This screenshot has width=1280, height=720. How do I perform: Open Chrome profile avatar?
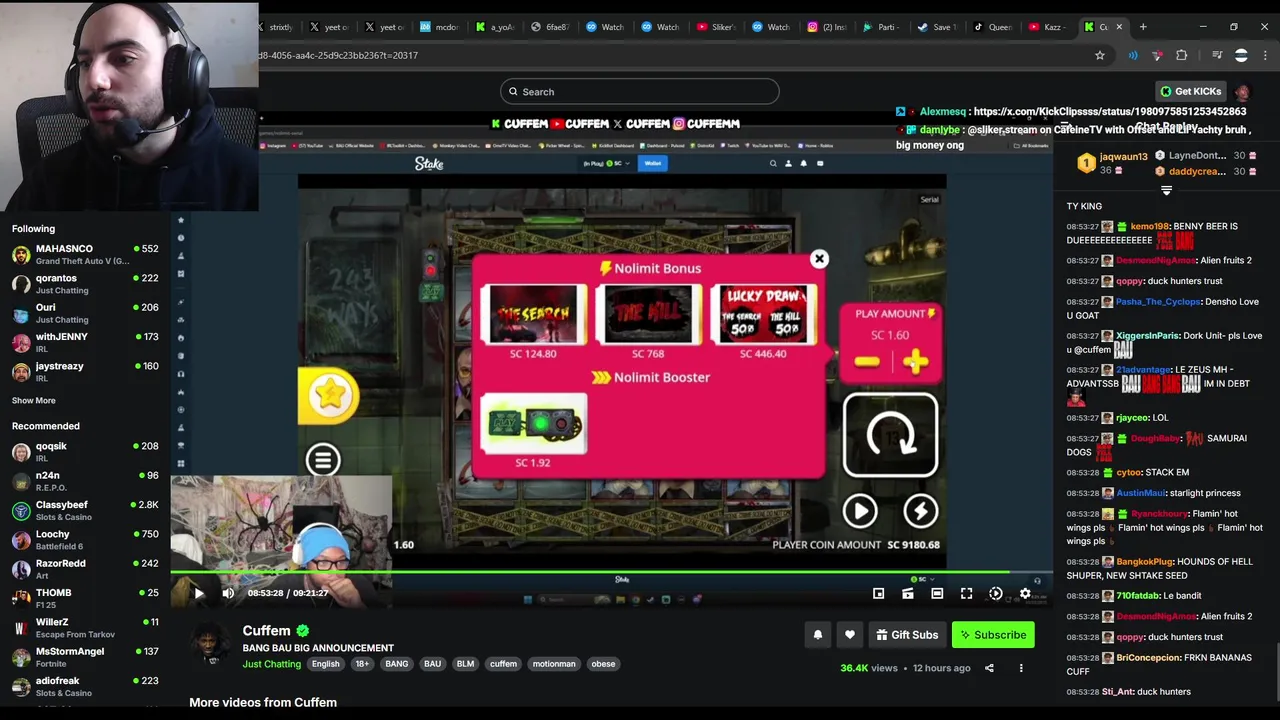pos(1241,55)
